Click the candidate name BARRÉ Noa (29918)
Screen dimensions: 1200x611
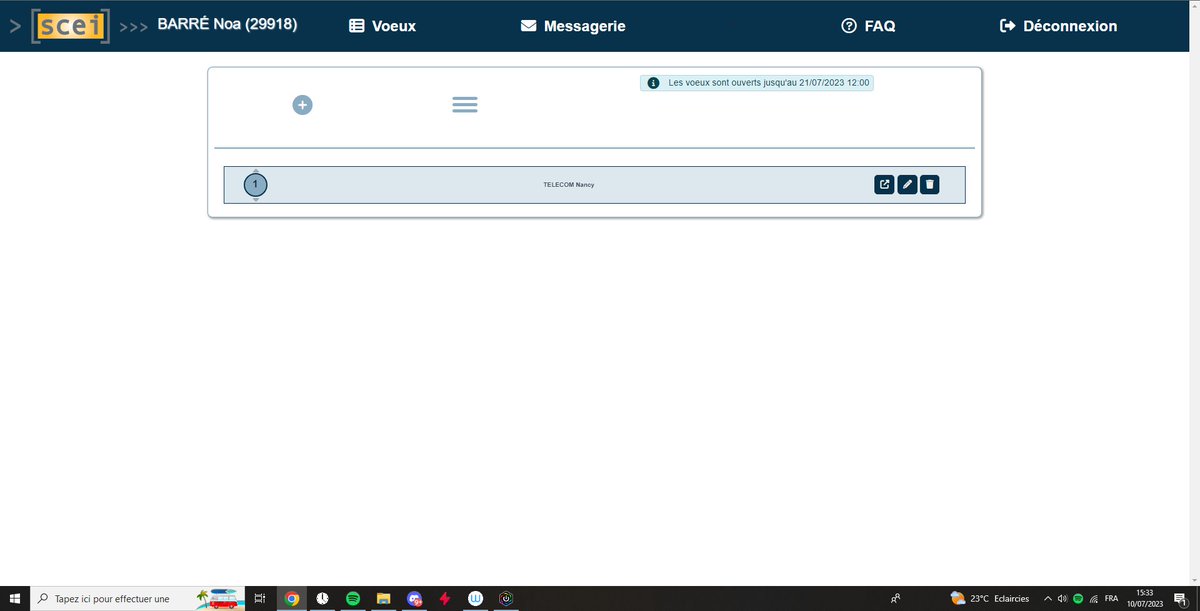228,25
